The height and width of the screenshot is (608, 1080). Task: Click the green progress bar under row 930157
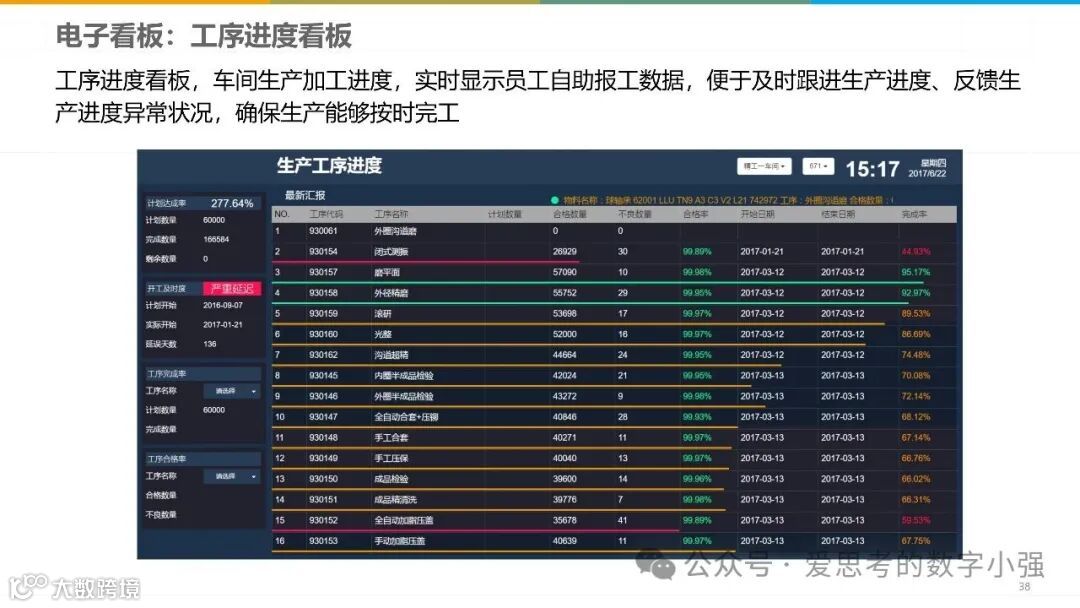point(600,282)
